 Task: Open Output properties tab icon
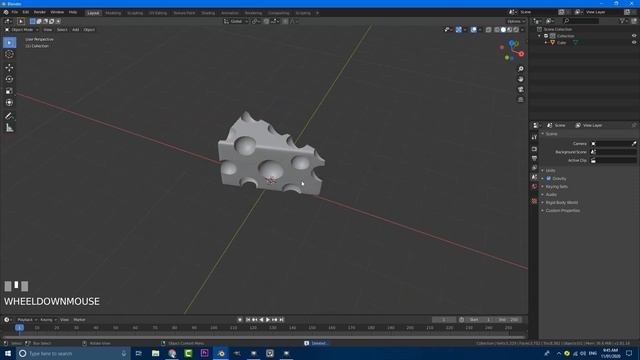click(x=534, y=158)
